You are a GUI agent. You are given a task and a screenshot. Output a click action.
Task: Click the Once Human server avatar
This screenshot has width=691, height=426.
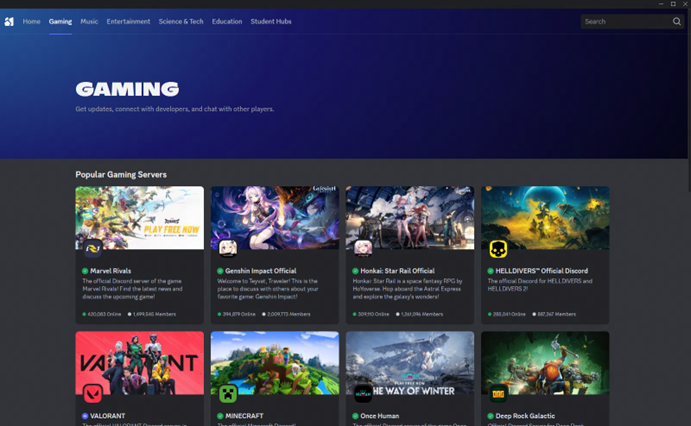(364, 394)
